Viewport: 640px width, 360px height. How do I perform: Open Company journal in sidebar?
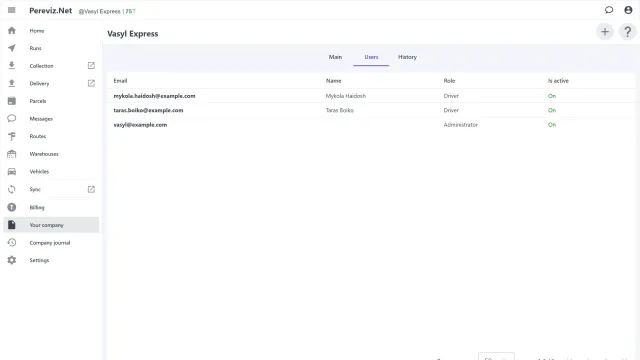[x=51, y=242]
